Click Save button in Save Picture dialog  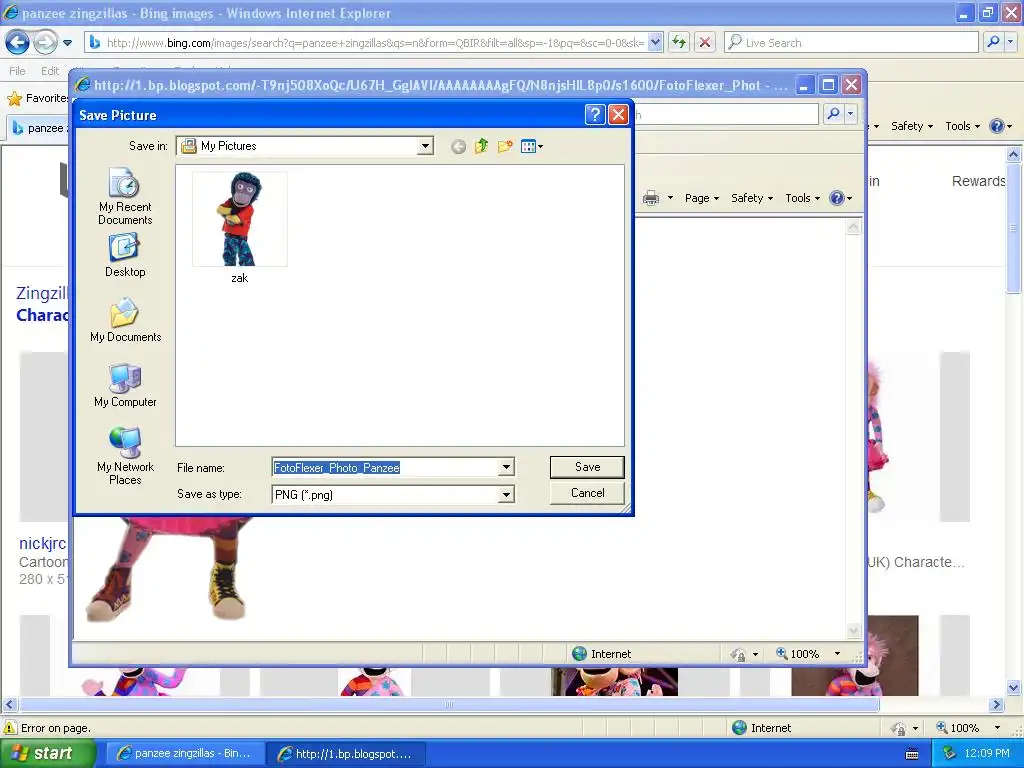point(587,467)
